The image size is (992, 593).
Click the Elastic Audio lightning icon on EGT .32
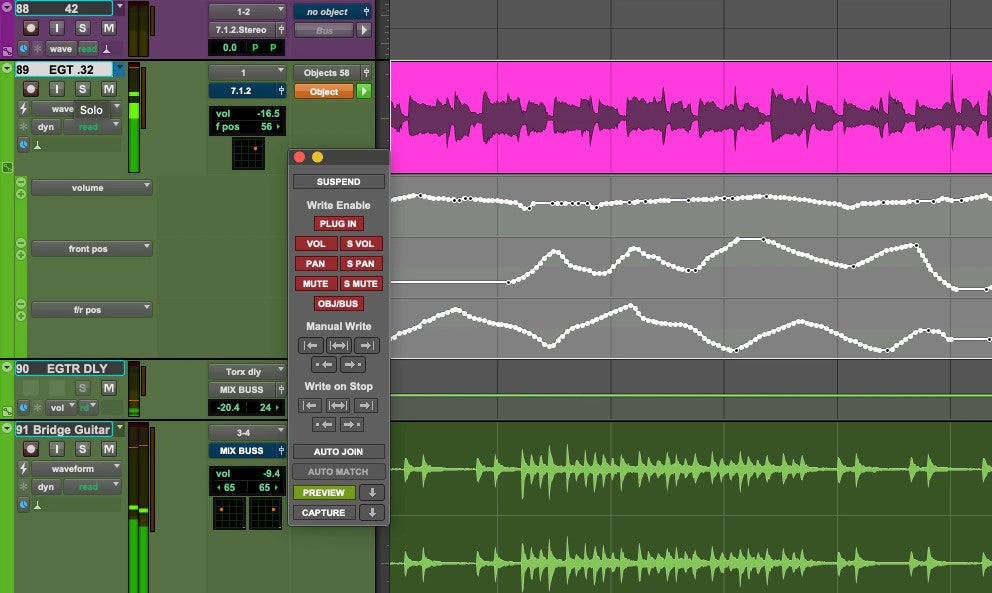click(x=23, y=109)
